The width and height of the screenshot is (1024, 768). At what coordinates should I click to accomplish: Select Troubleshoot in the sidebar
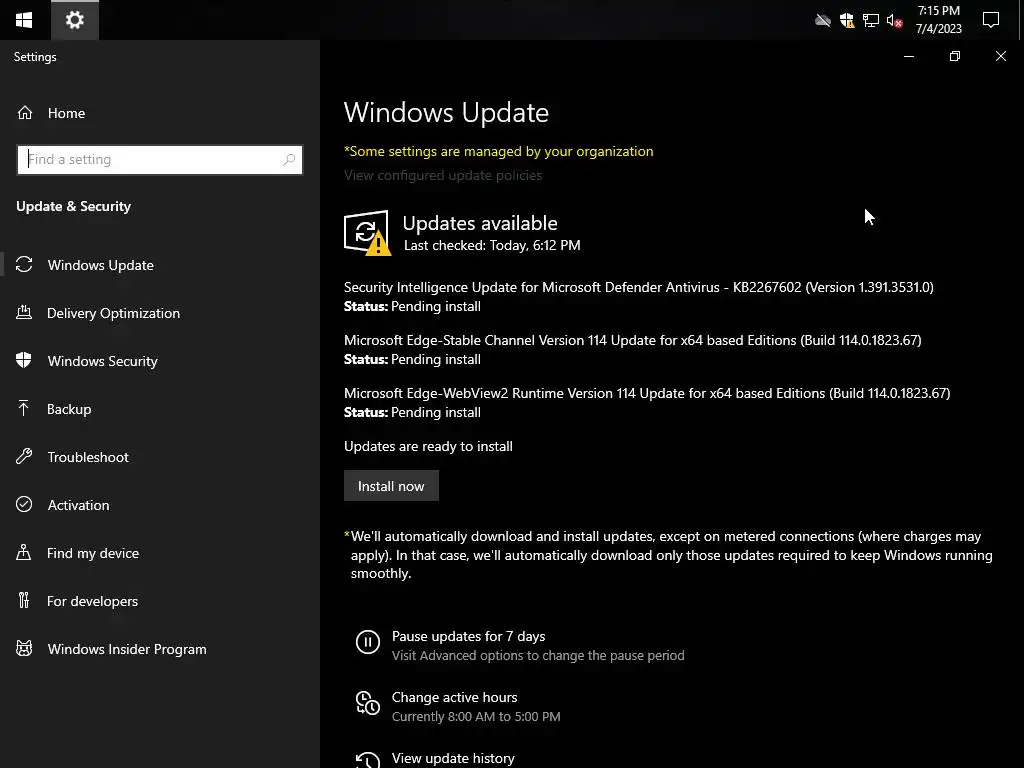coord(88,457)
